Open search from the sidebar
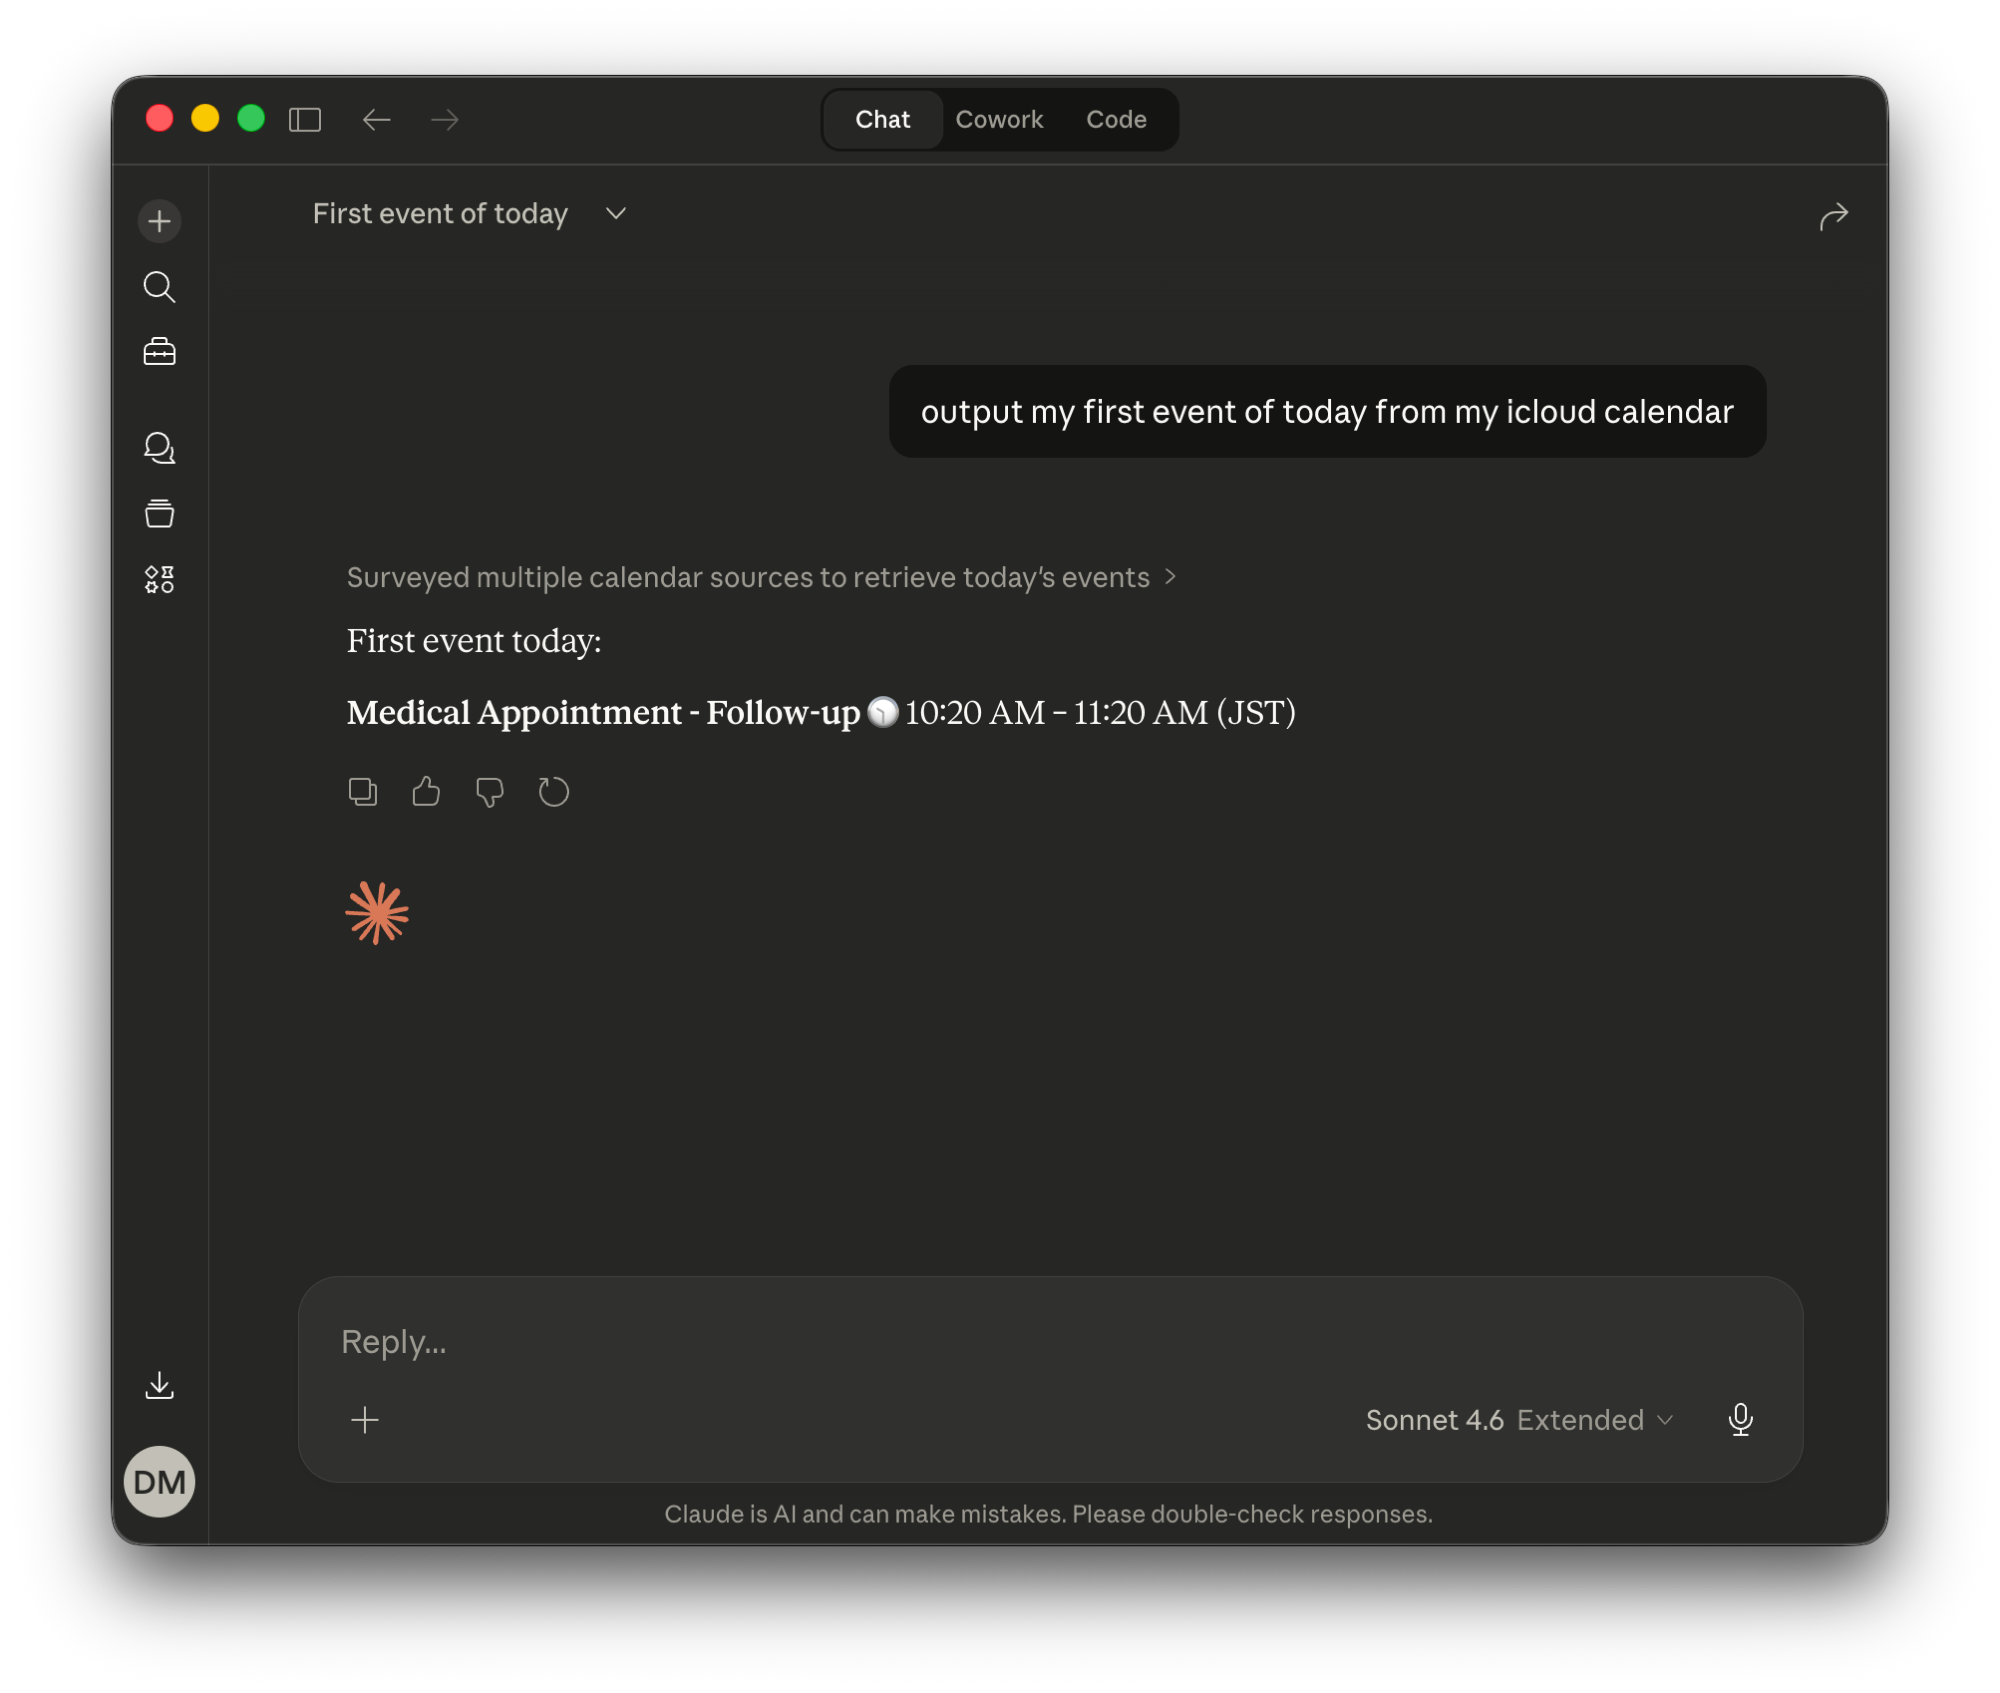Image resolution: width=2000 pixels, height=1693 pixels. [x=159, y=287]
